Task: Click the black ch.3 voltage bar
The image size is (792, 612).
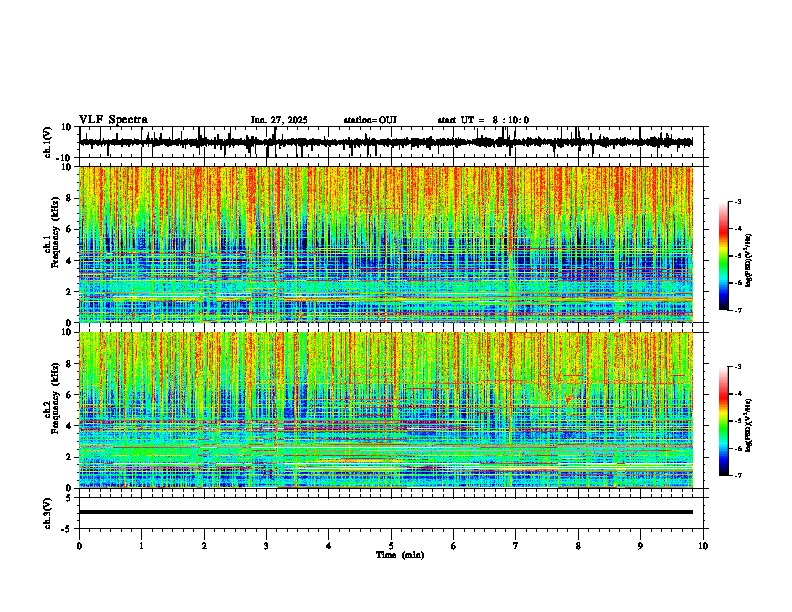Action: pos(386,512)
